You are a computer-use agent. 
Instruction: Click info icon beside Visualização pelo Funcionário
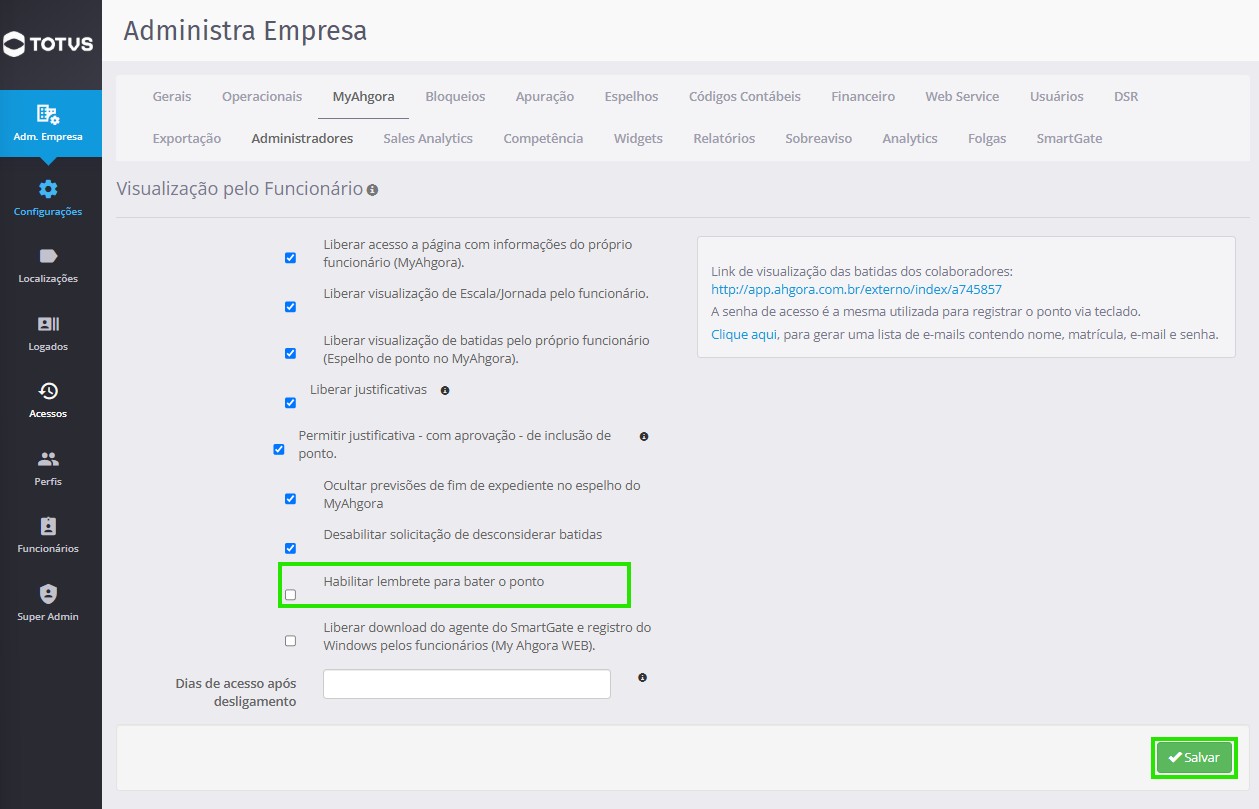(372, 189)
